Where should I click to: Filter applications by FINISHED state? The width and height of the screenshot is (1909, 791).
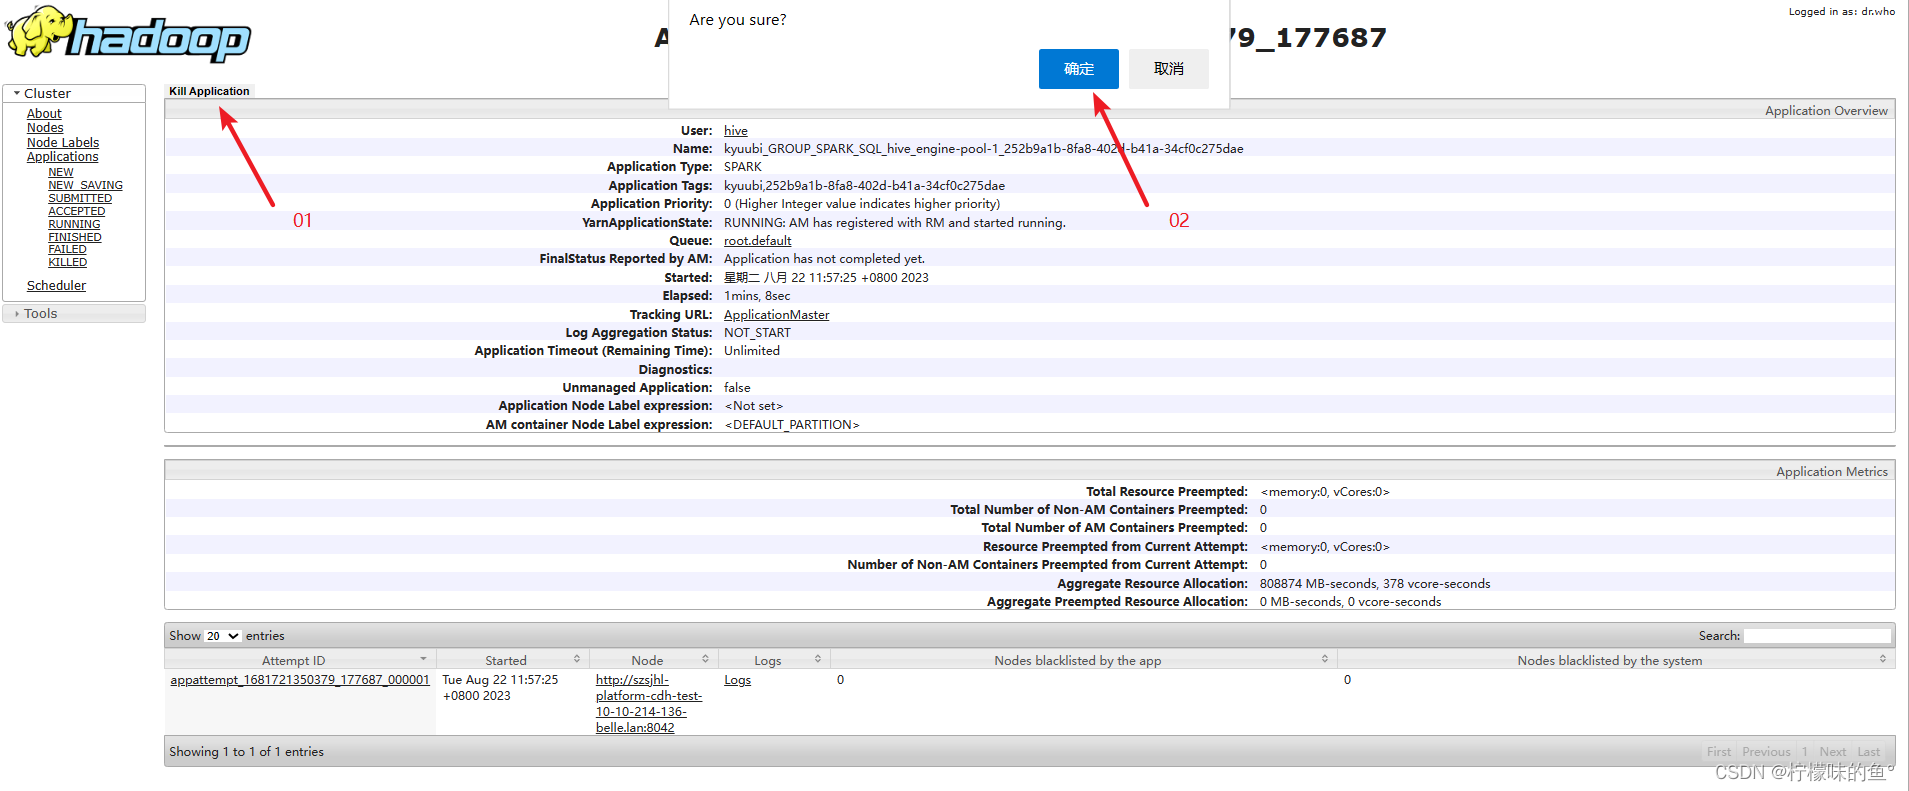(x=75, y=238)
